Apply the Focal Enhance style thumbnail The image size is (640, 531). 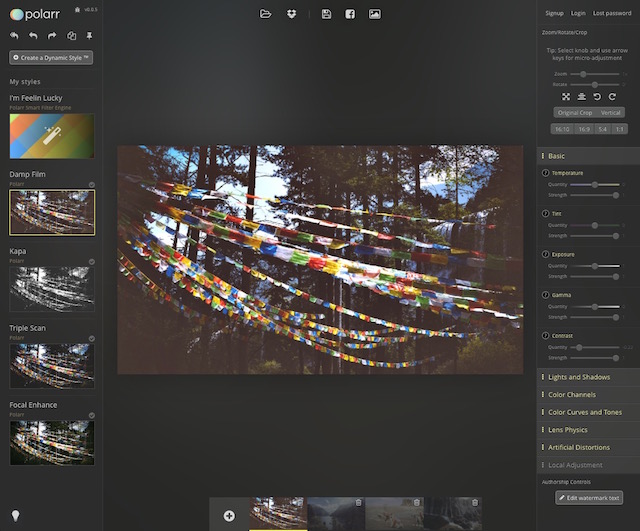(x=52, y=443)
